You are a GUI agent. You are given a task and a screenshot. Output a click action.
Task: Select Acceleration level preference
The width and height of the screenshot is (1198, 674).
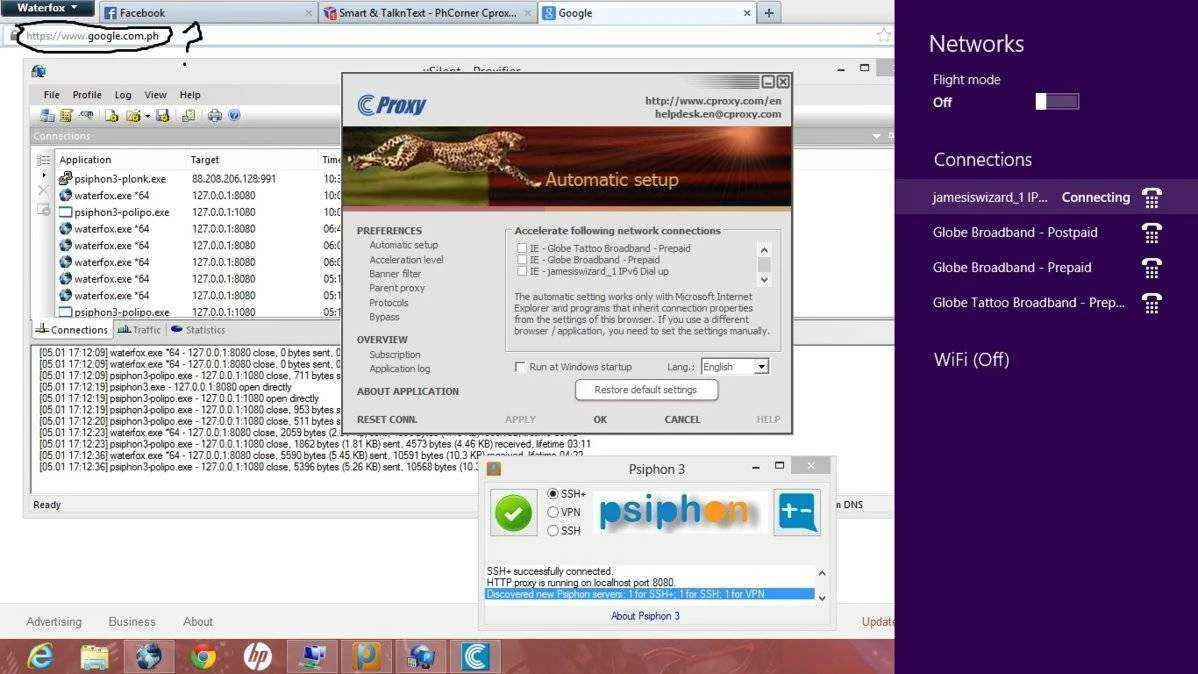tap(406, 260)
